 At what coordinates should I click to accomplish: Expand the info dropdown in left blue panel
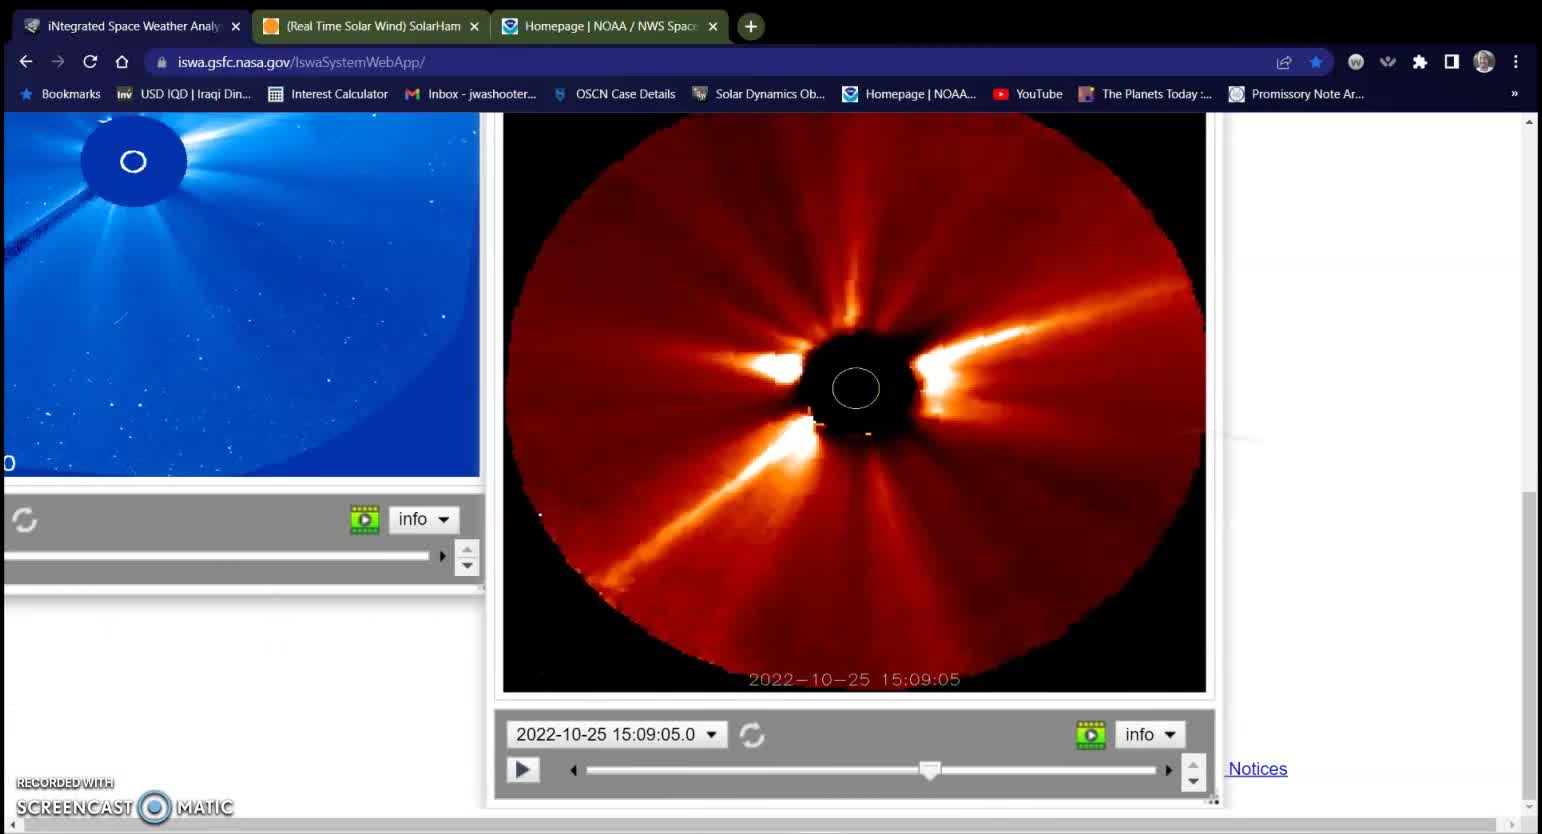point(424,519)
